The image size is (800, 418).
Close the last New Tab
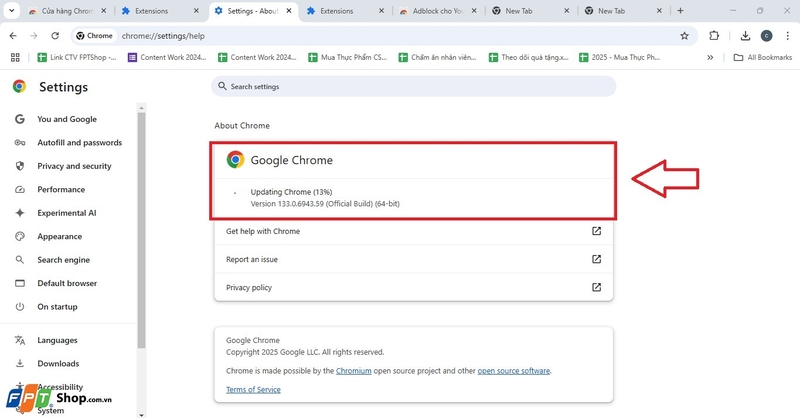click(x=659, y=11)
